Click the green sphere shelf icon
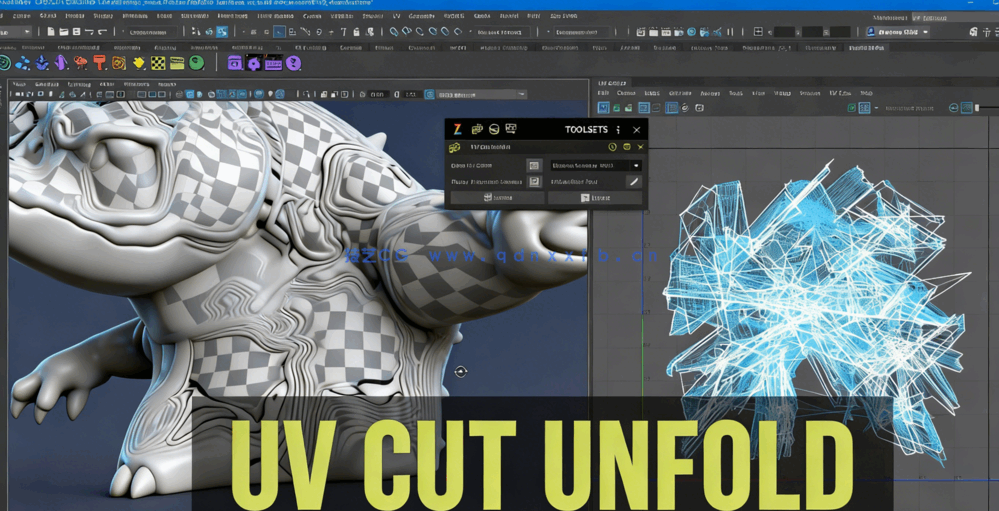Viewport: 999px width, 511px height. [x=197, y=62]
